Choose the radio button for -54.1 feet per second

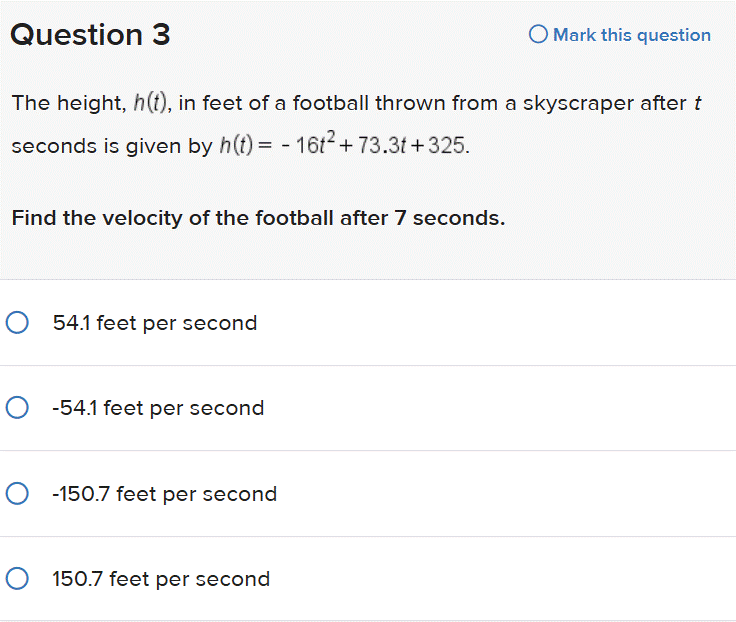16,408
